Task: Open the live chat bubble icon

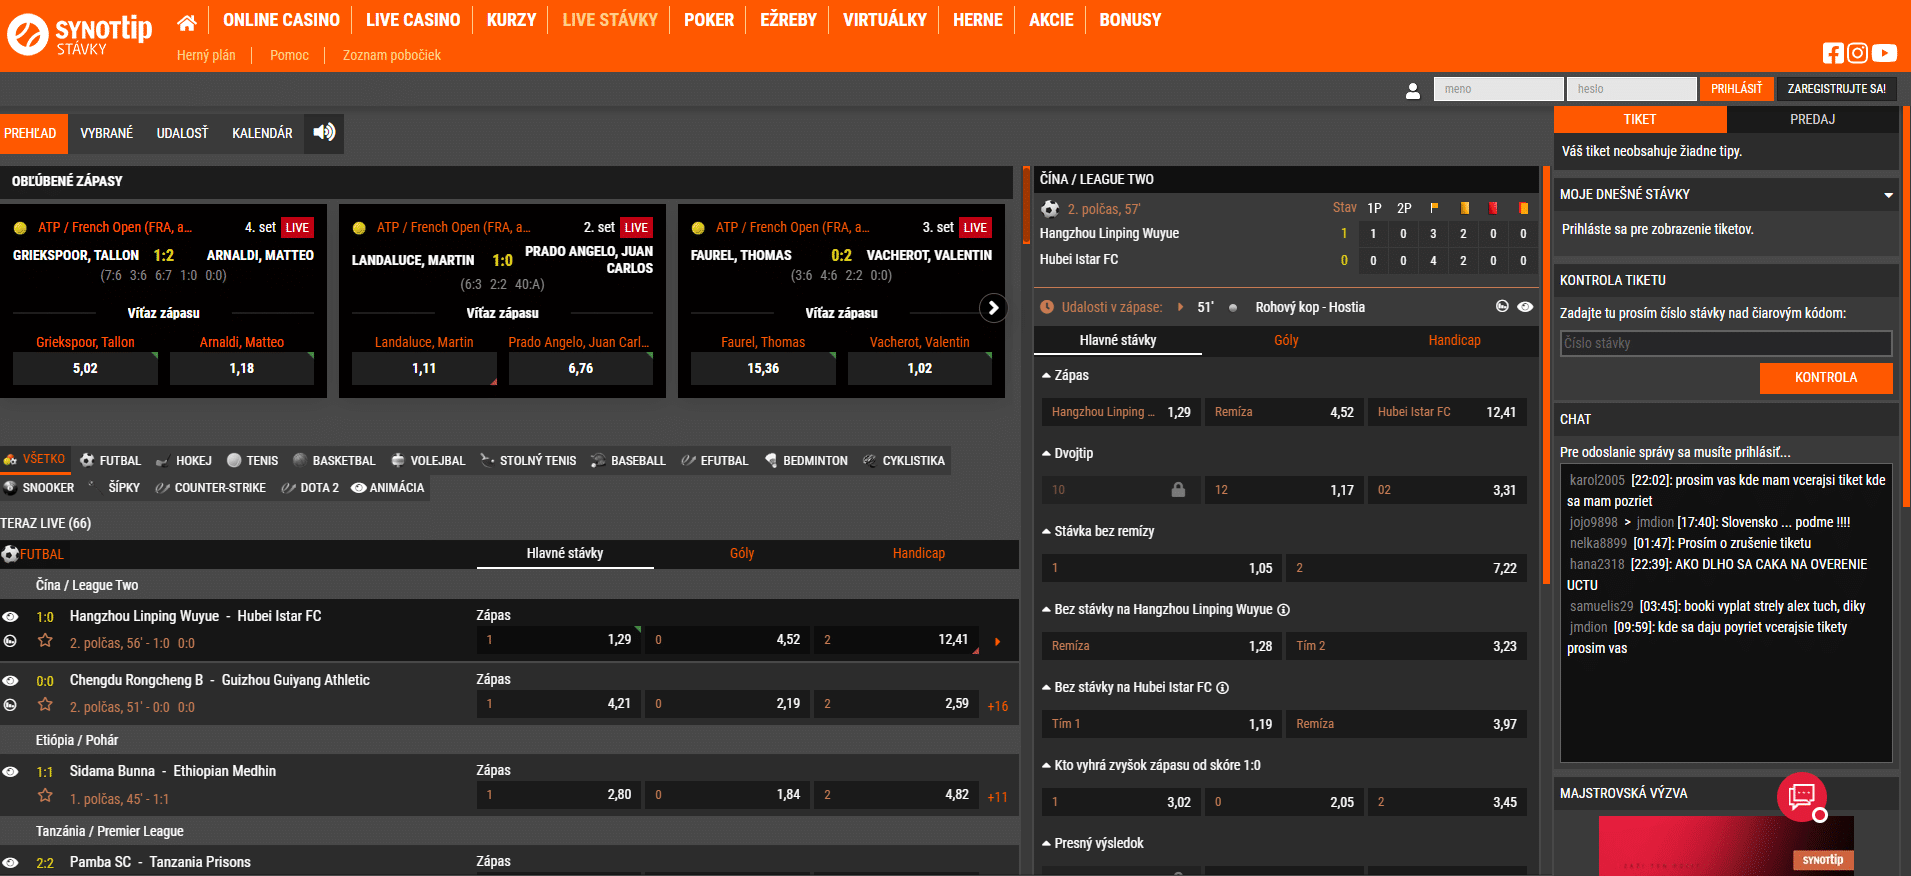Action: 1802,796
